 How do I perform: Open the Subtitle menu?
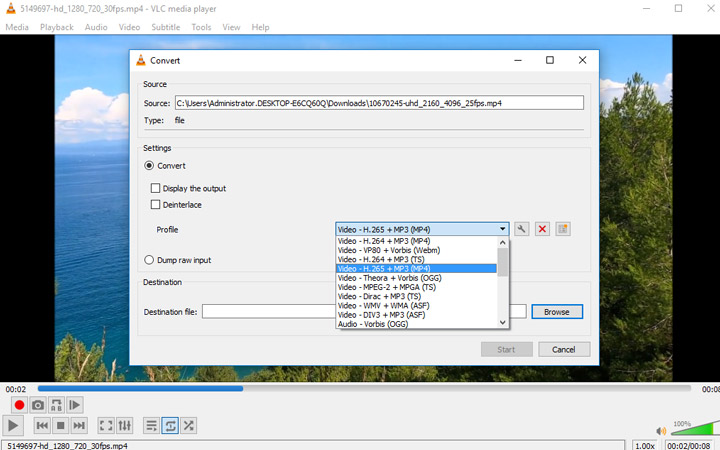tap(166, 27)
